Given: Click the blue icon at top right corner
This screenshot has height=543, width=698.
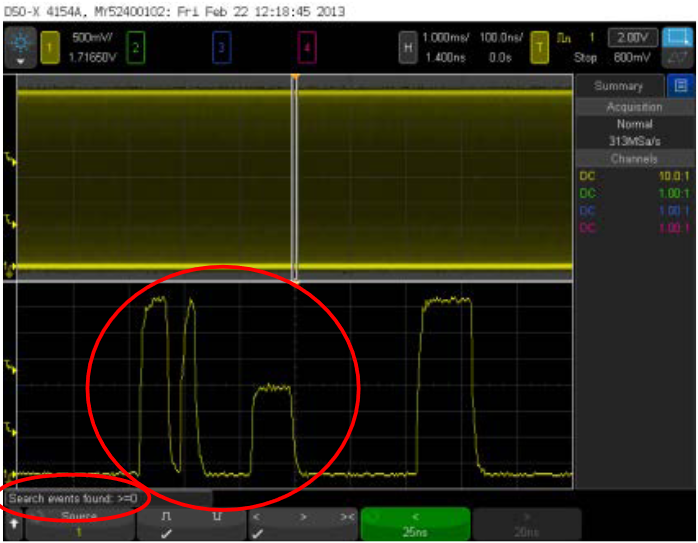Looking at the screenshot, I should tap(678, 37).
